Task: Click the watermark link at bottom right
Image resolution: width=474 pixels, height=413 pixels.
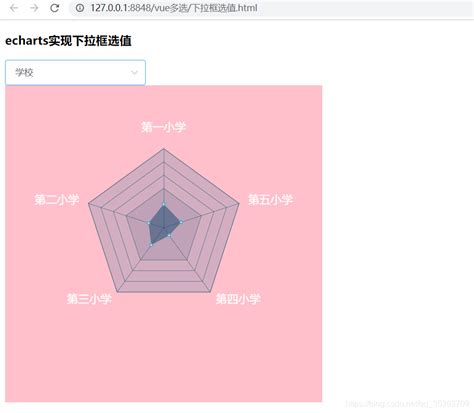Action: coord(407,404)
